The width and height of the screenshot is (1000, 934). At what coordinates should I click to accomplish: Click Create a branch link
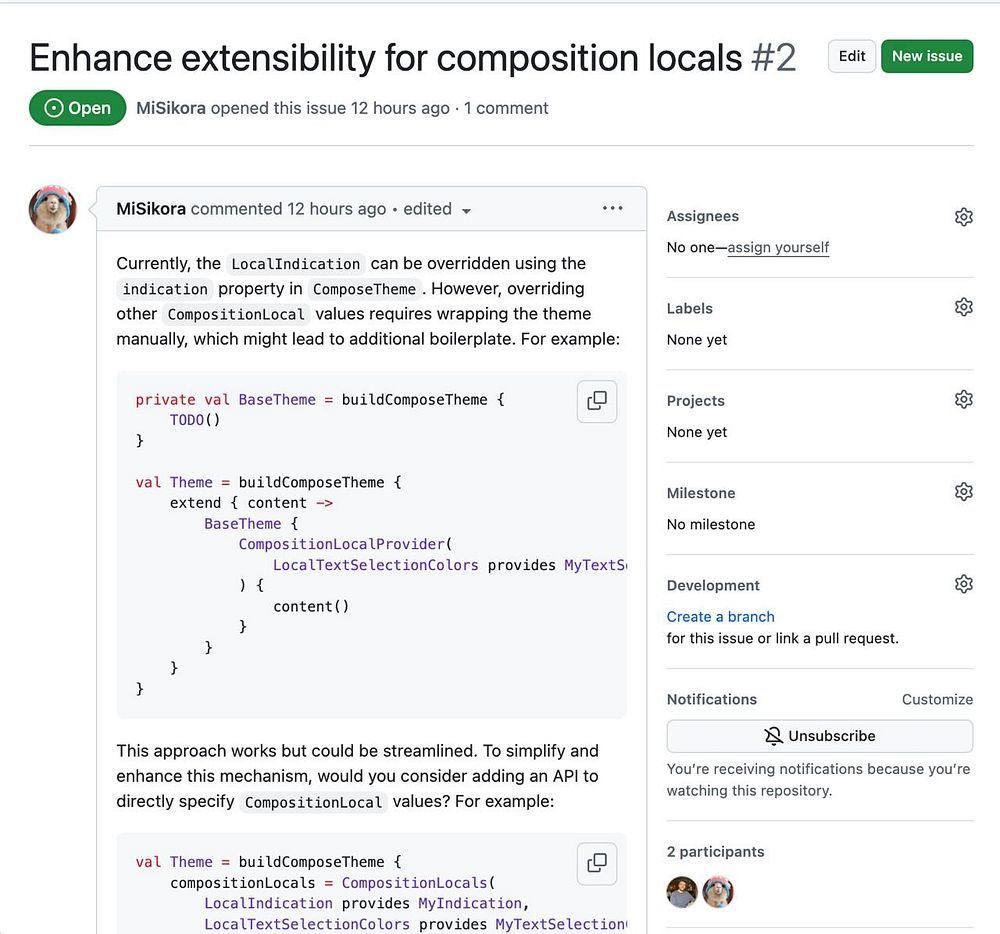click(x=720, y=617)
